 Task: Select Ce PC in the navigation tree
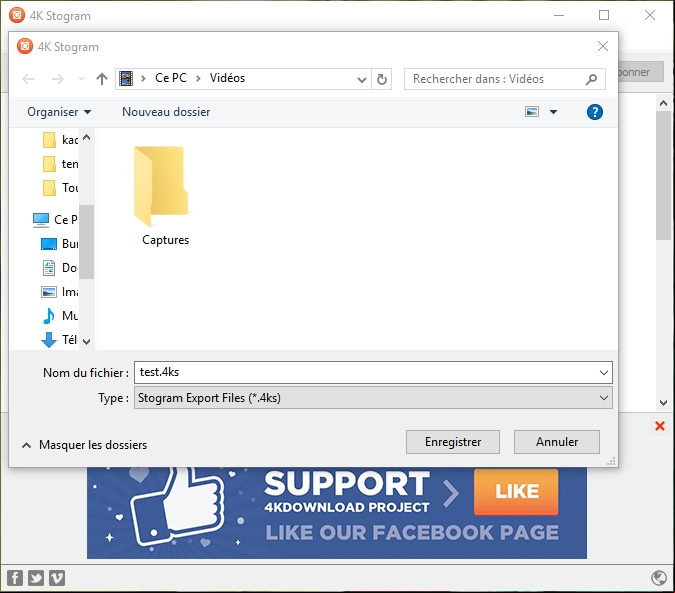[x=55, y=219]
